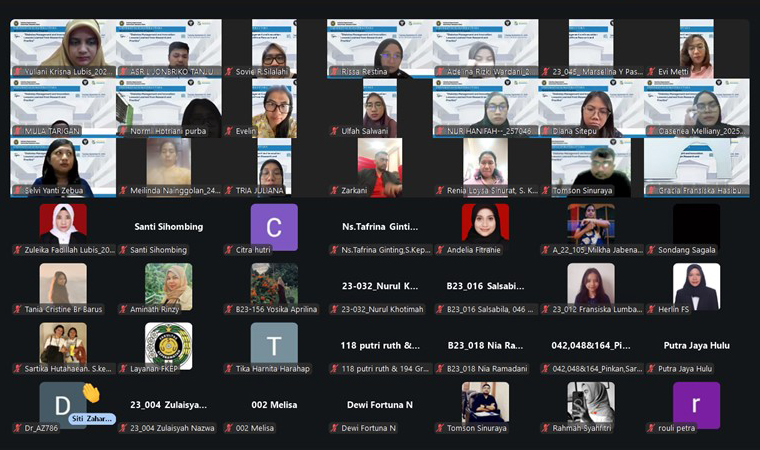
Task: Select Rissa Restina's video tile
Action: coord(380,48)
